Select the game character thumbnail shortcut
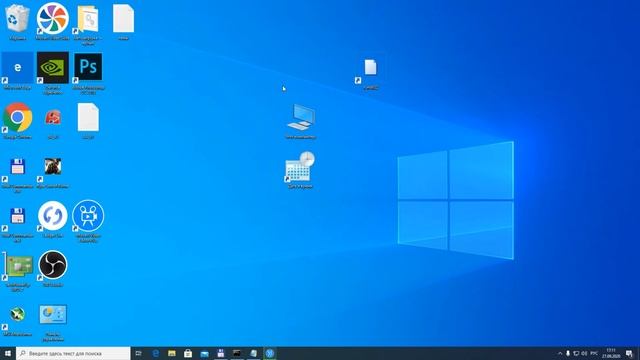640x360 pixels. point(53,167)
